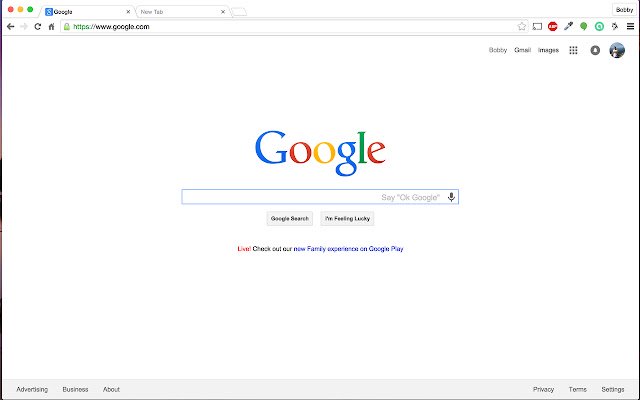Image resolution: width=640 pixels, height=400 pixels.
Task: Click the forward navigation arrow
Action: [24, 27]
